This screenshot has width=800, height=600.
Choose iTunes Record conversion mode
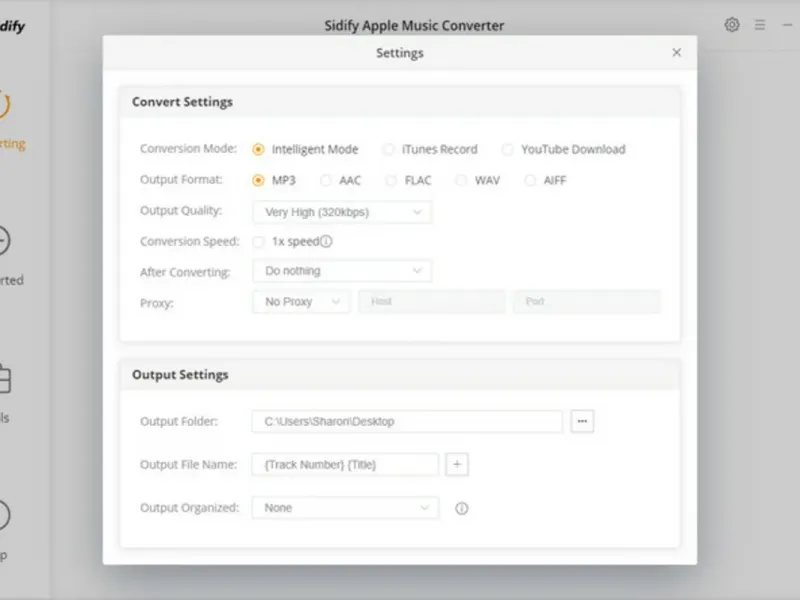[388, 149]
